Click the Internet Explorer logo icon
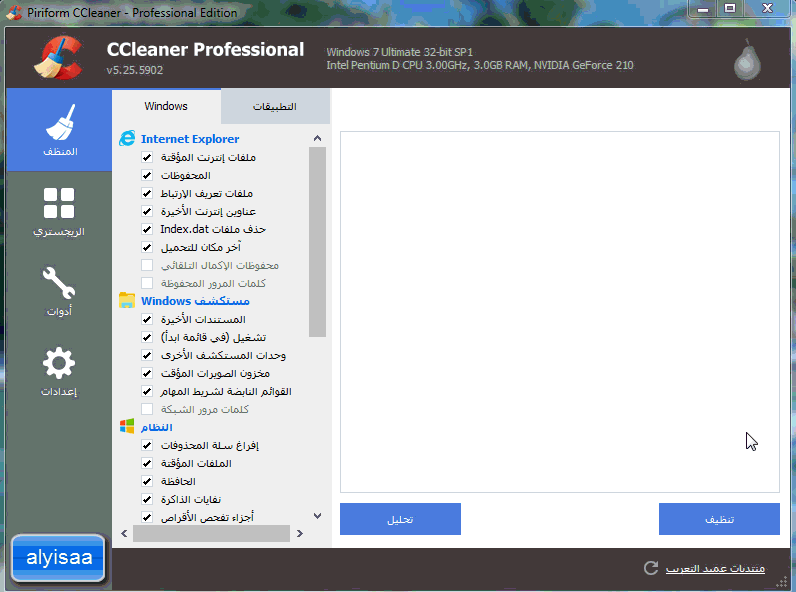This screenshot has width=796, height=592. (127, 139)
